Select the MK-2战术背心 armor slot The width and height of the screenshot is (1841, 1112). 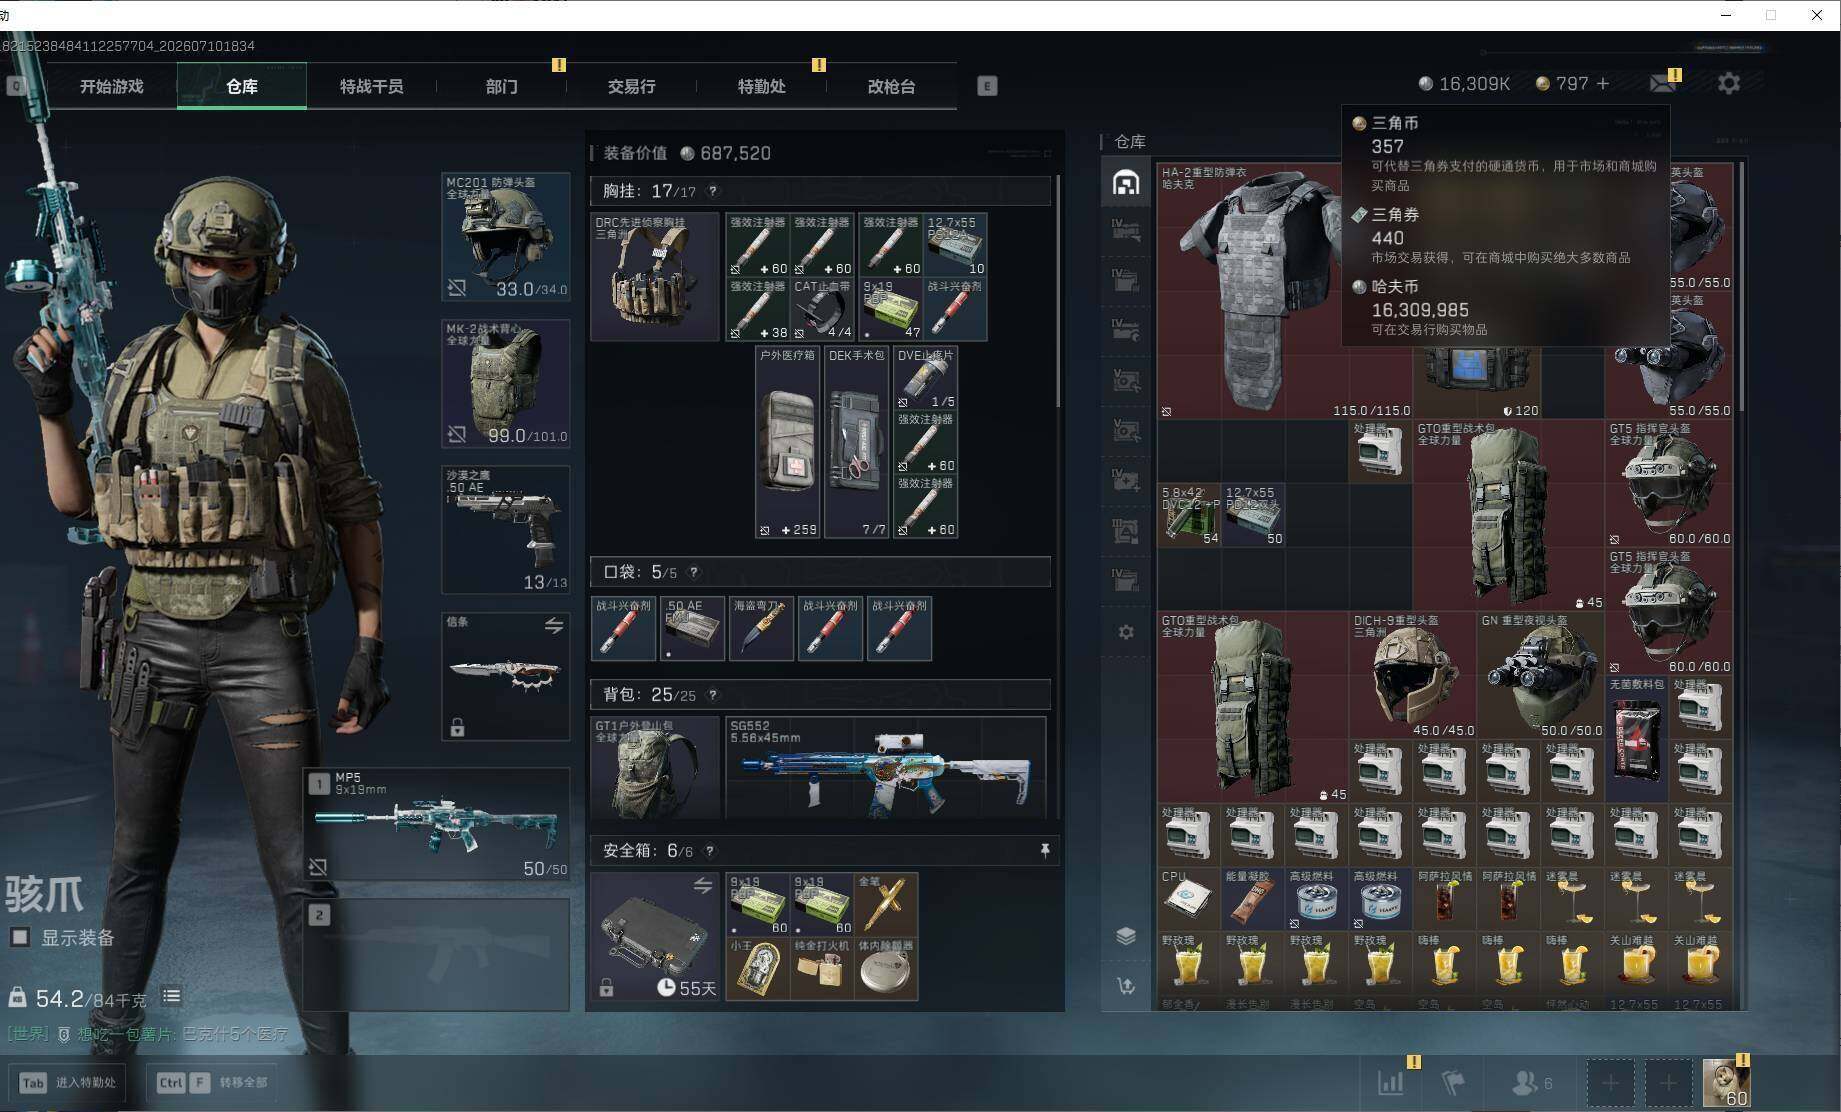[x=506, y=383]
